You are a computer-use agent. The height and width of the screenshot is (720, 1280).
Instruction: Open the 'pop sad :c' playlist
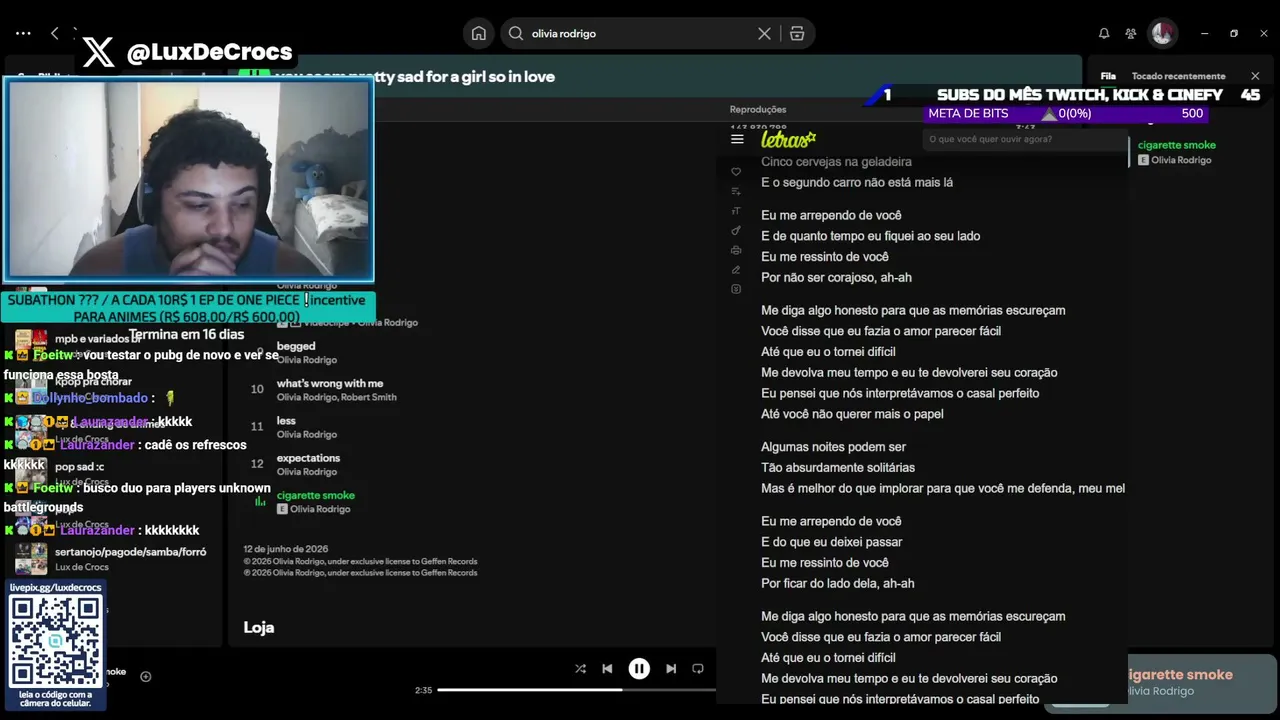pyautogui.click(x=80, y=467)
